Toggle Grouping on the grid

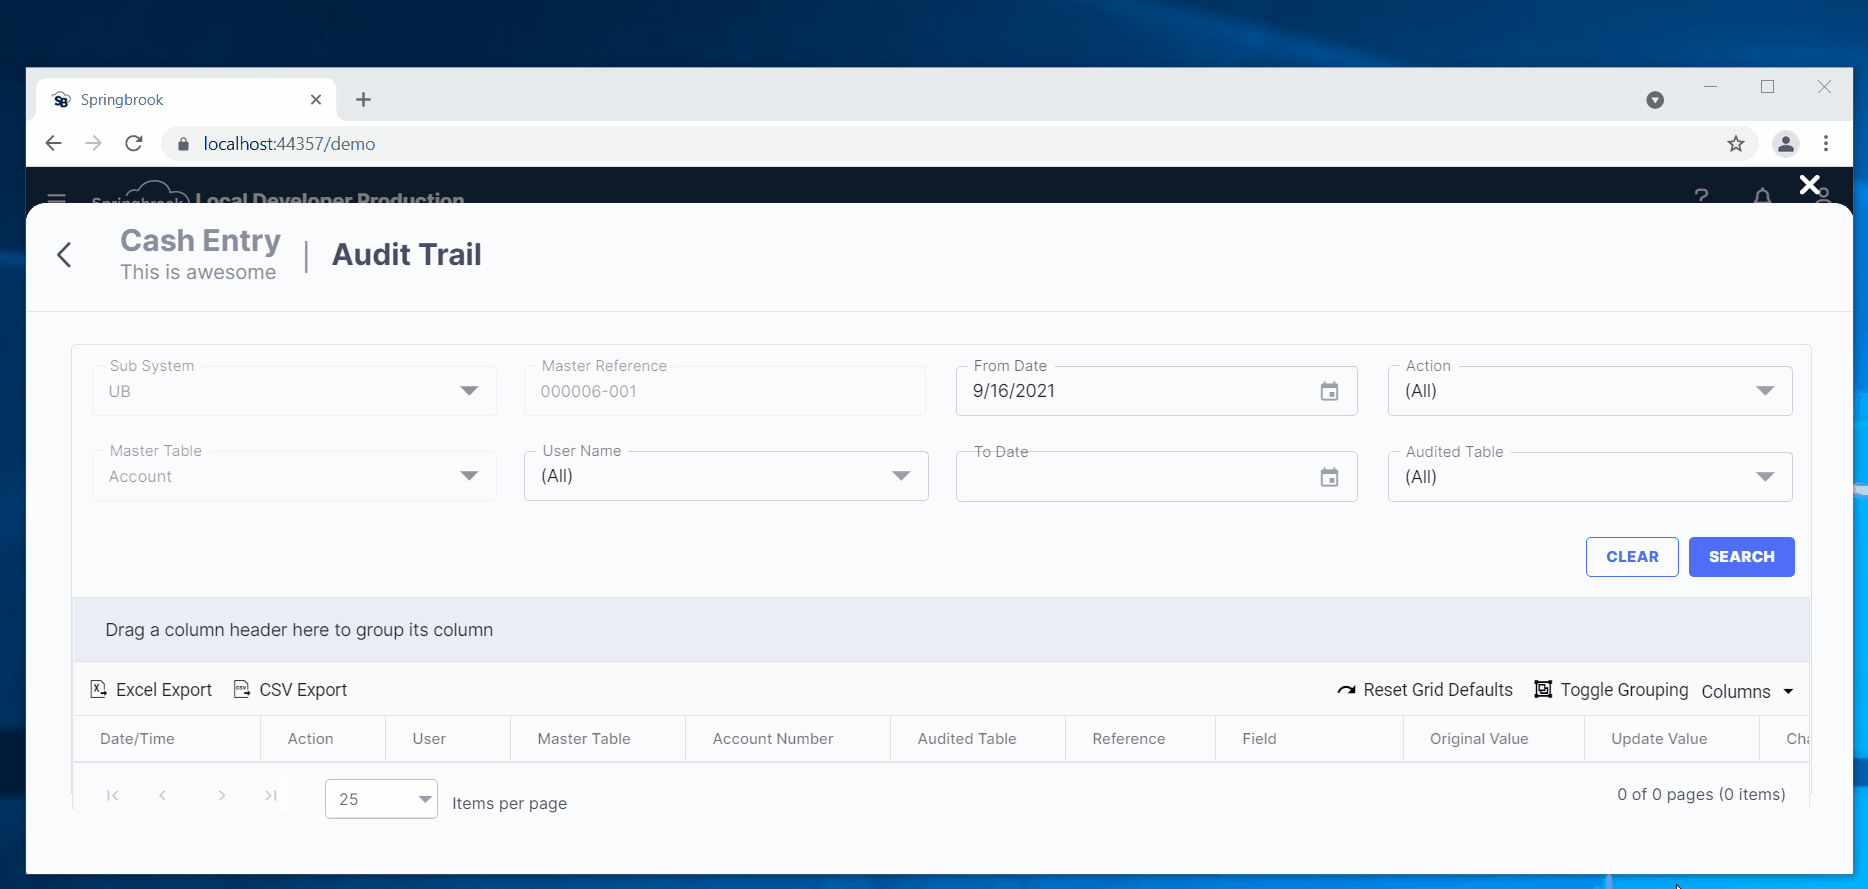(1611, 690)
